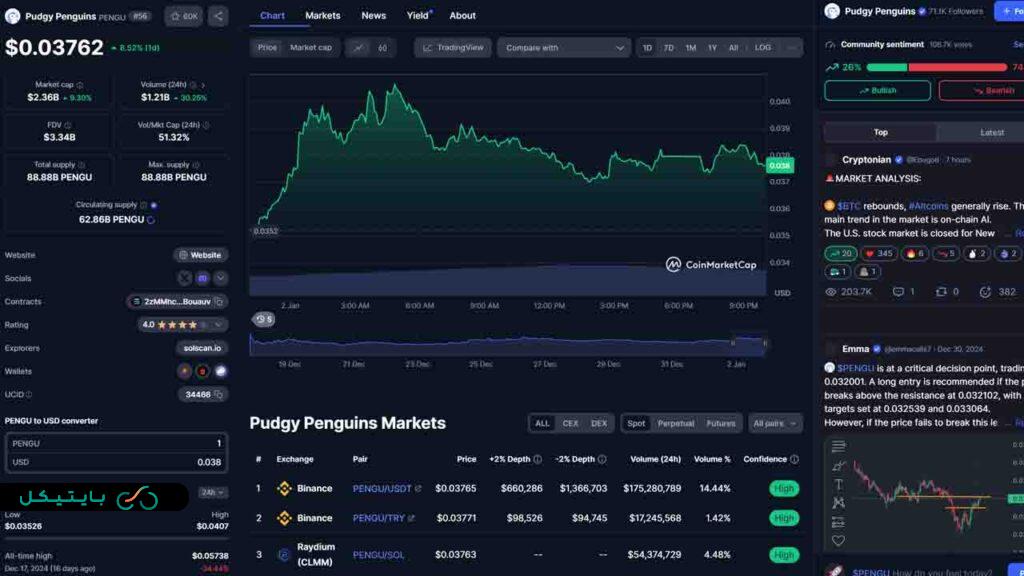The width and height of the screenshot is (1024, 576).
Task: Expand the Rating 4.0 stars dropdown
Action: click(x=220, y=325)
